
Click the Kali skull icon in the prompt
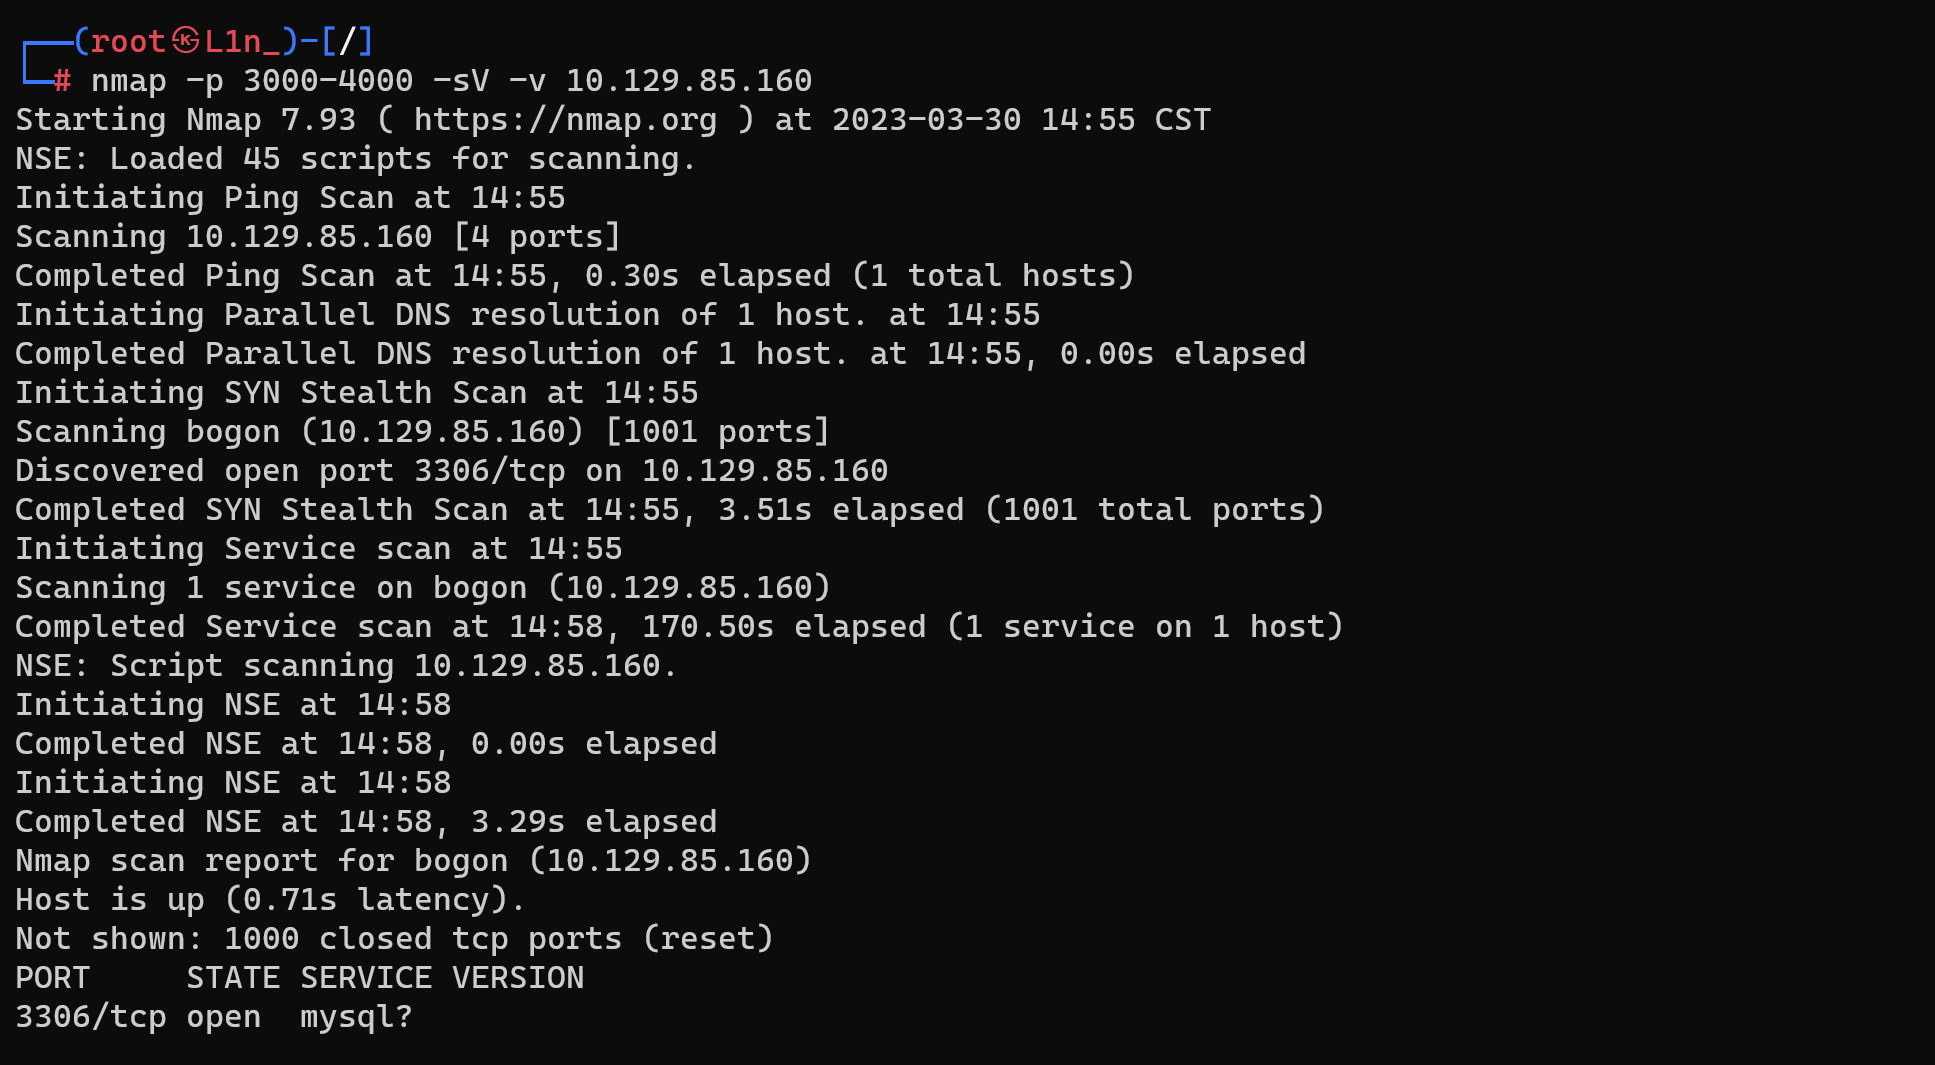pos(185,40)
